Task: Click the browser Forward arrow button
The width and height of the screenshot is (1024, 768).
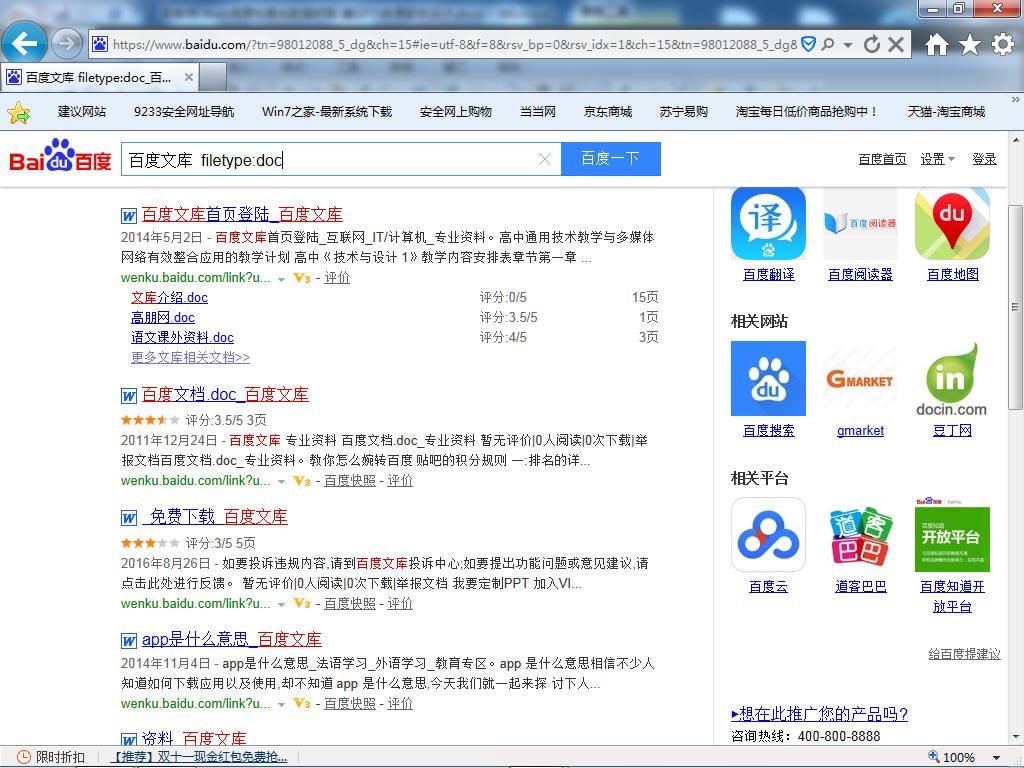Action: (x=66, y=44)
